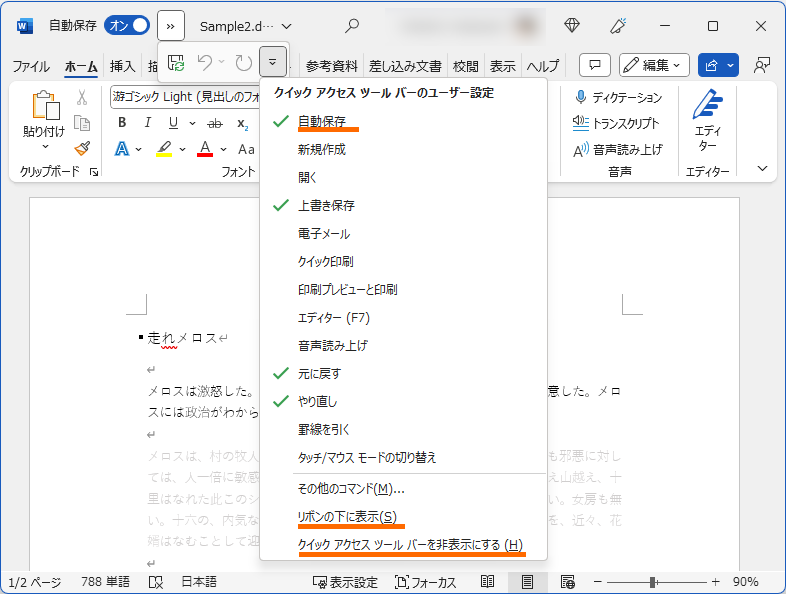Screen dimensions: 786x594
Task: Switch to the 参考資料 tab
Action: pos(331,66)
